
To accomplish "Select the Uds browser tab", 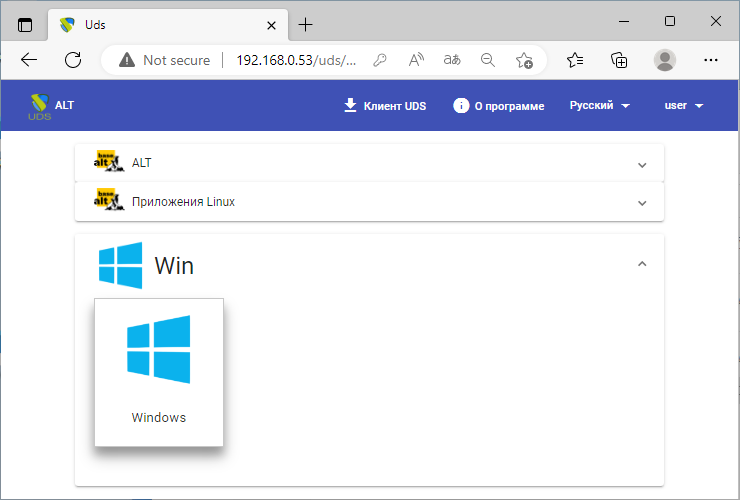I will [168, 25].
